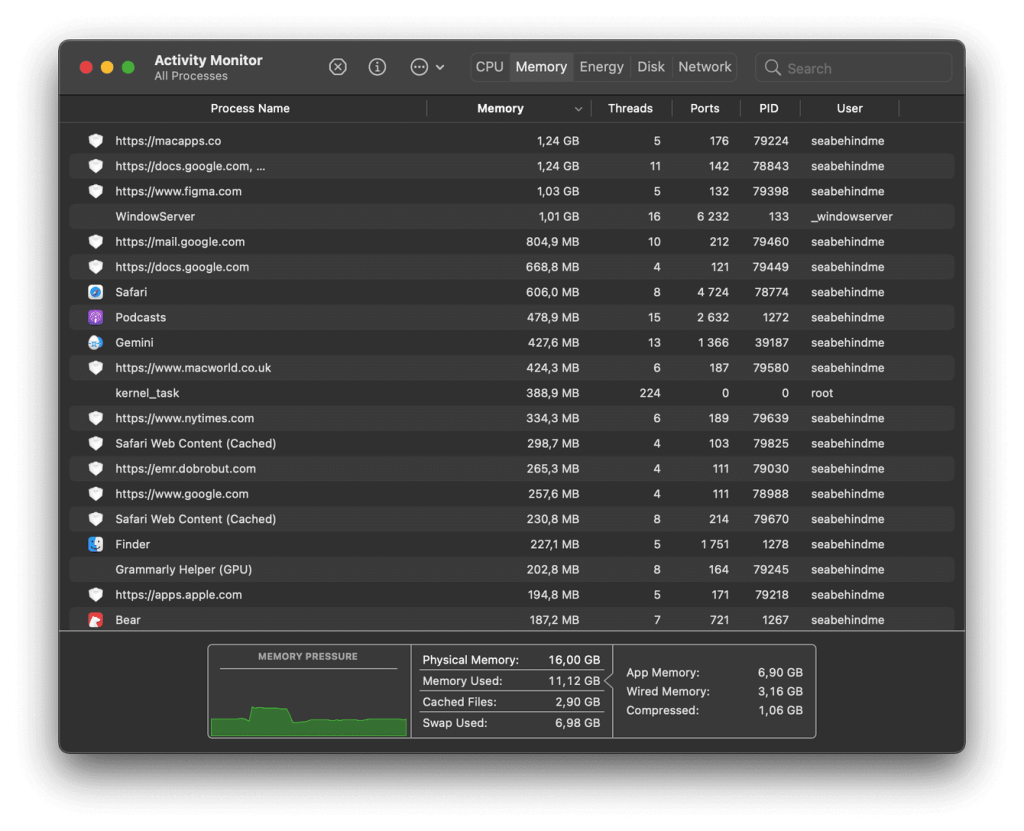Click shield icon next to www.figma.com

[x=95, y=191]
